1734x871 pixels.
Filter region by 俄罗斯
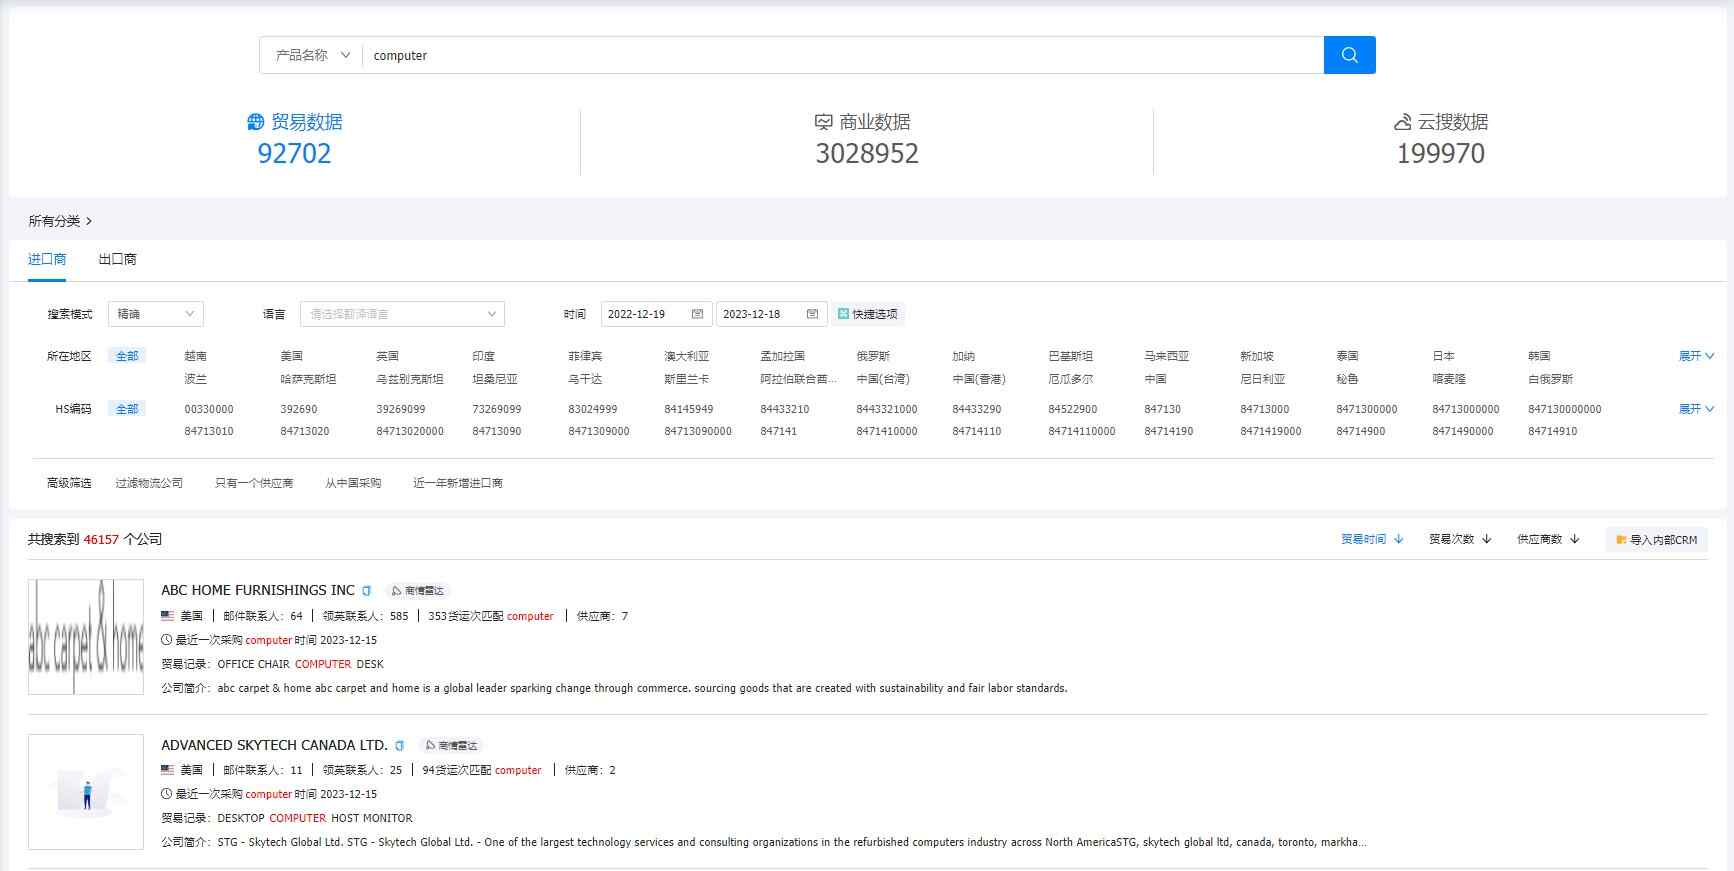point(873,356)
